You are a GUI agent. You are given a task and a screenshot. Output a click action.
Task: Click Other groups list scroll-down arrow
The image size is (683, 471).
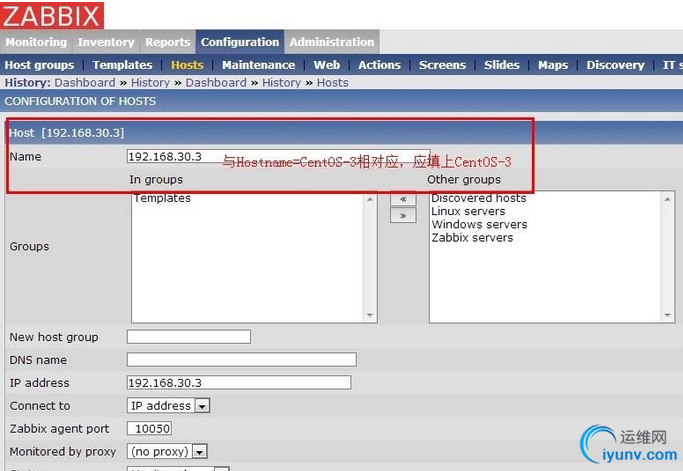coord(667,315)
